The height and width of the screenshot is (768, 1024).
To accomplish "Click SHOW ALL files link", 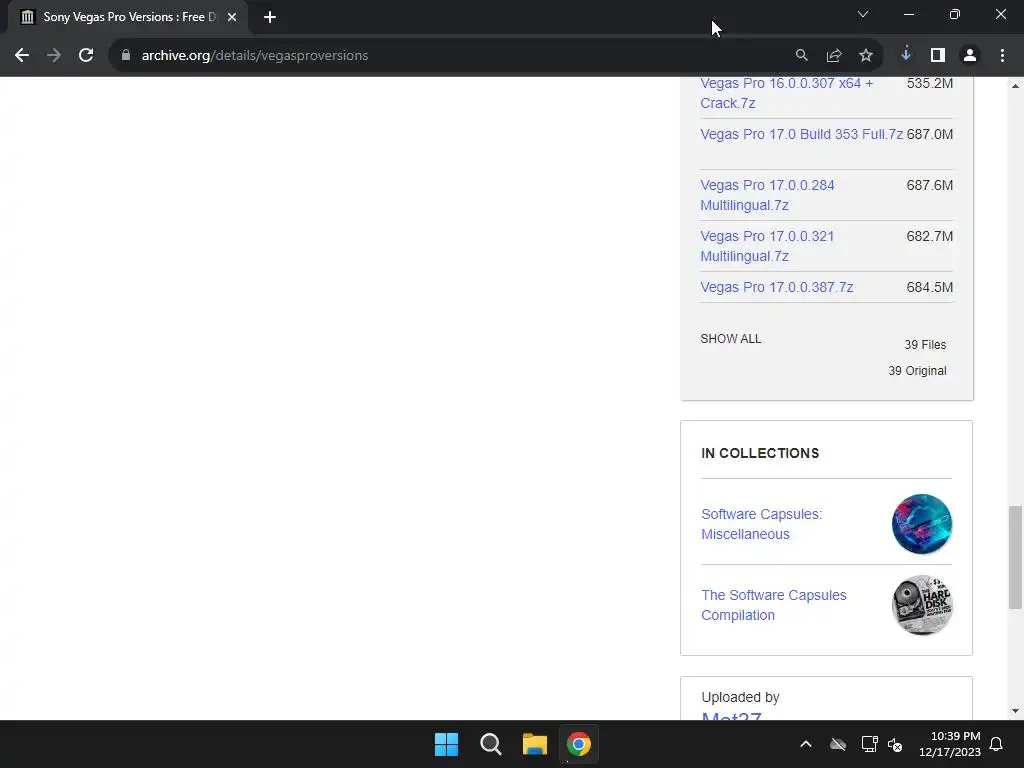I will pos(731,339).
